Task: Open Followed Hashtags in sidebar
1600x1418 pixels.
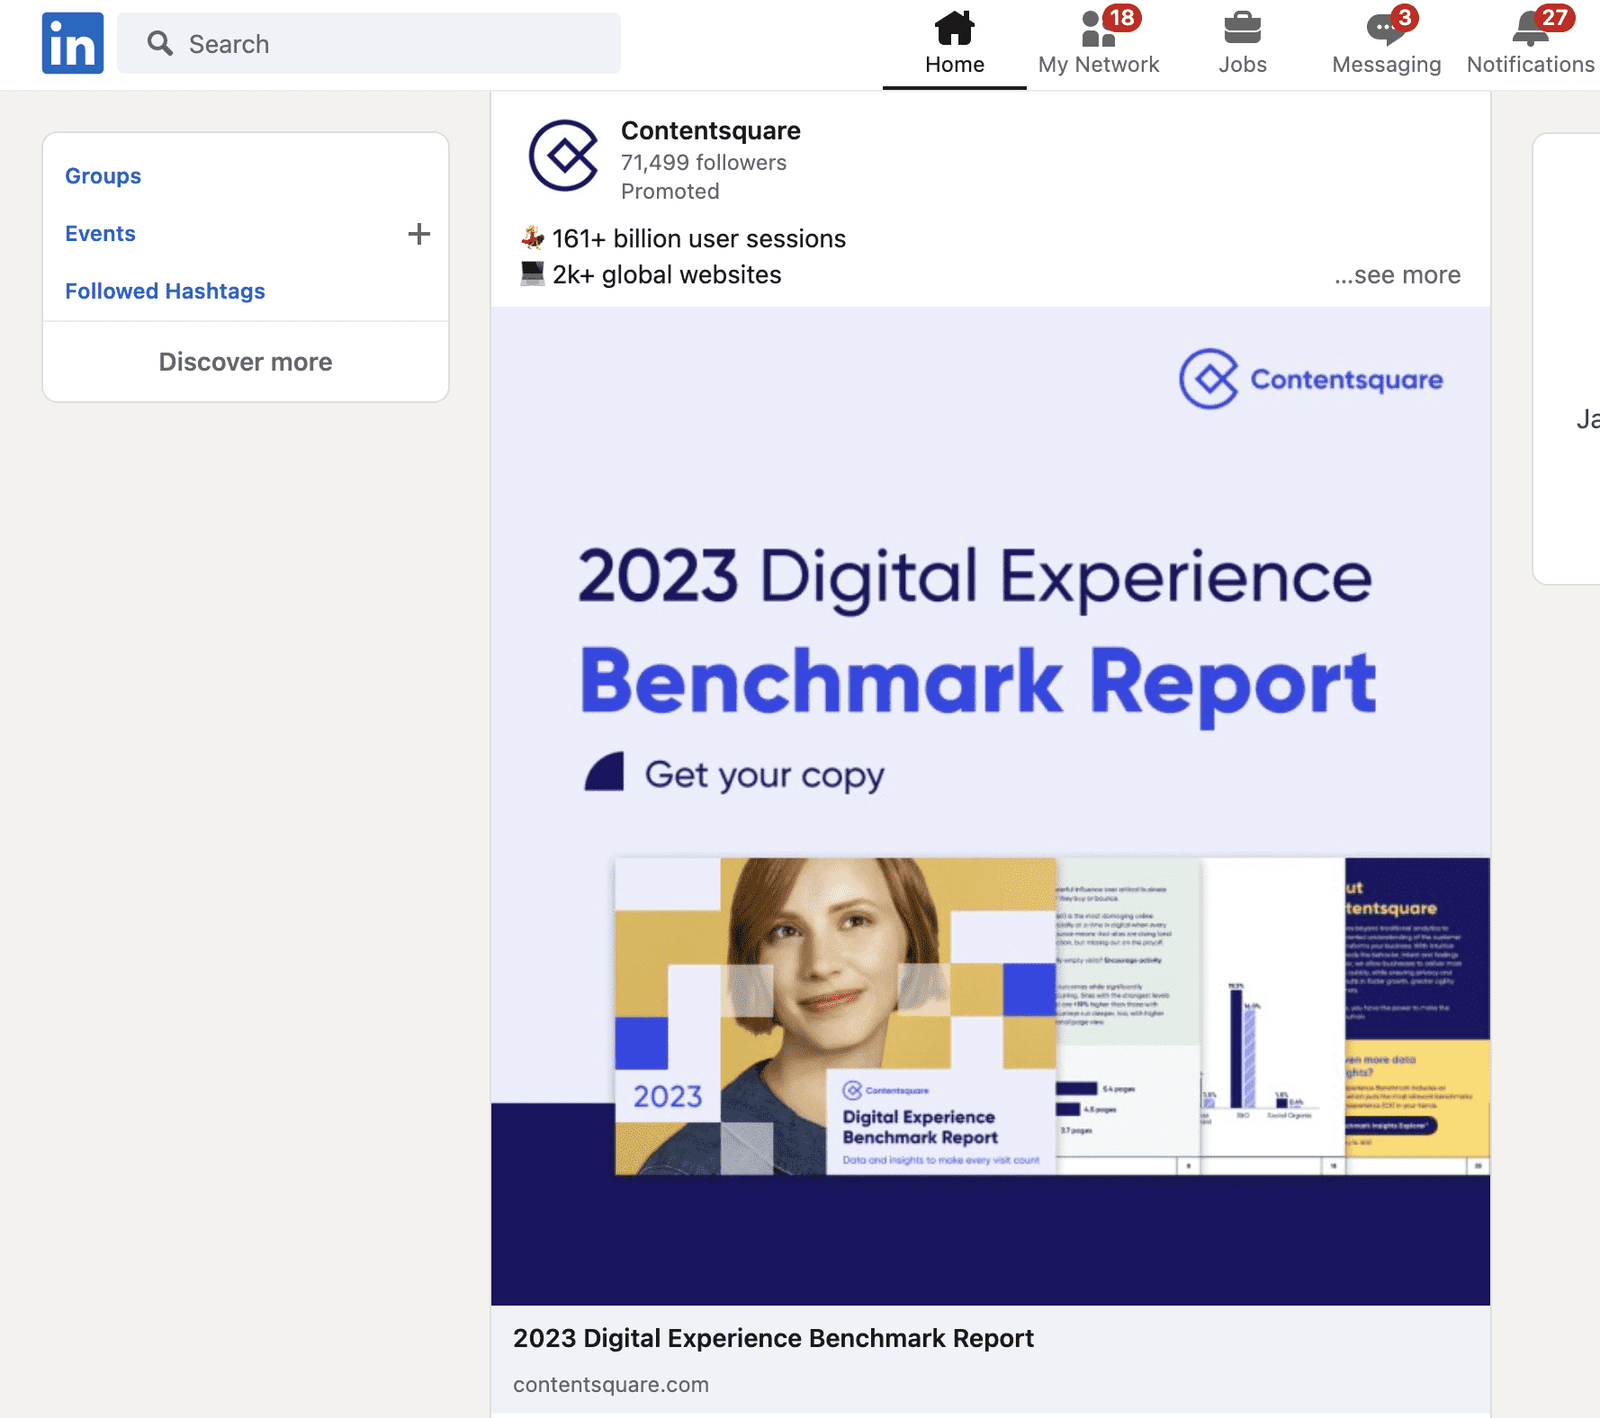Action: pyautogui.click(x=165, y=291)
